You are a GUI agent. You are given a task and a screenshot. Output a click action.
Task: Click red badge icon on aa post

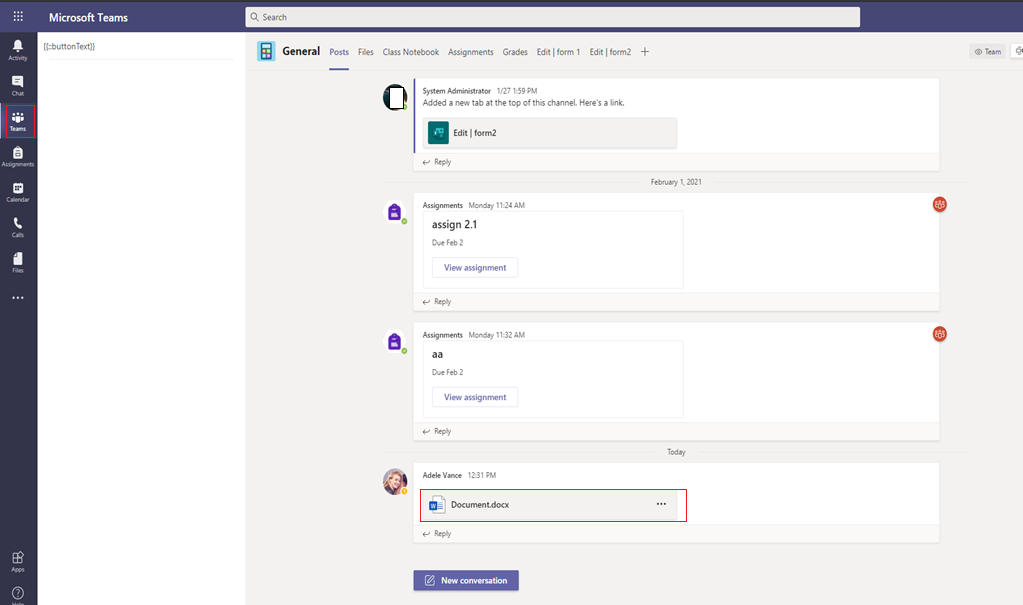coord(939,334)
